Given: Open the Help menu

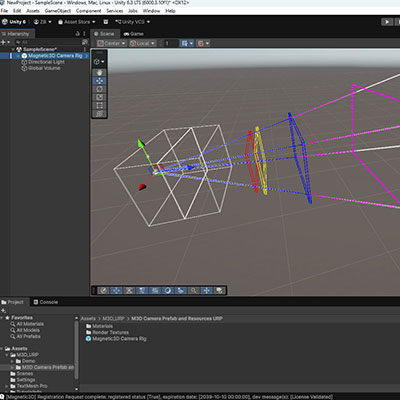Looking at the screenshot, I should [170, 11].
